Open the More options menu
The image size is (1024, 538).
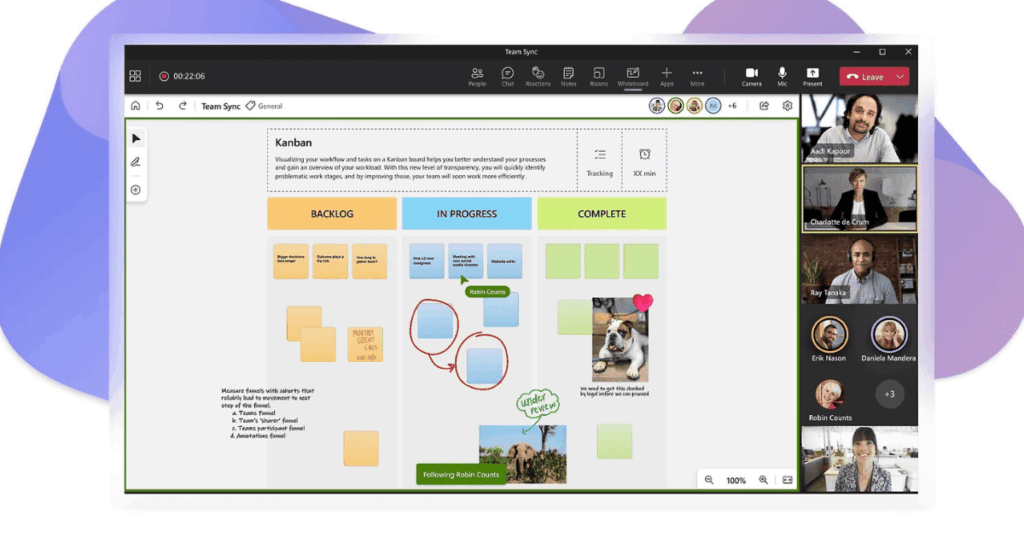point(697,76)
